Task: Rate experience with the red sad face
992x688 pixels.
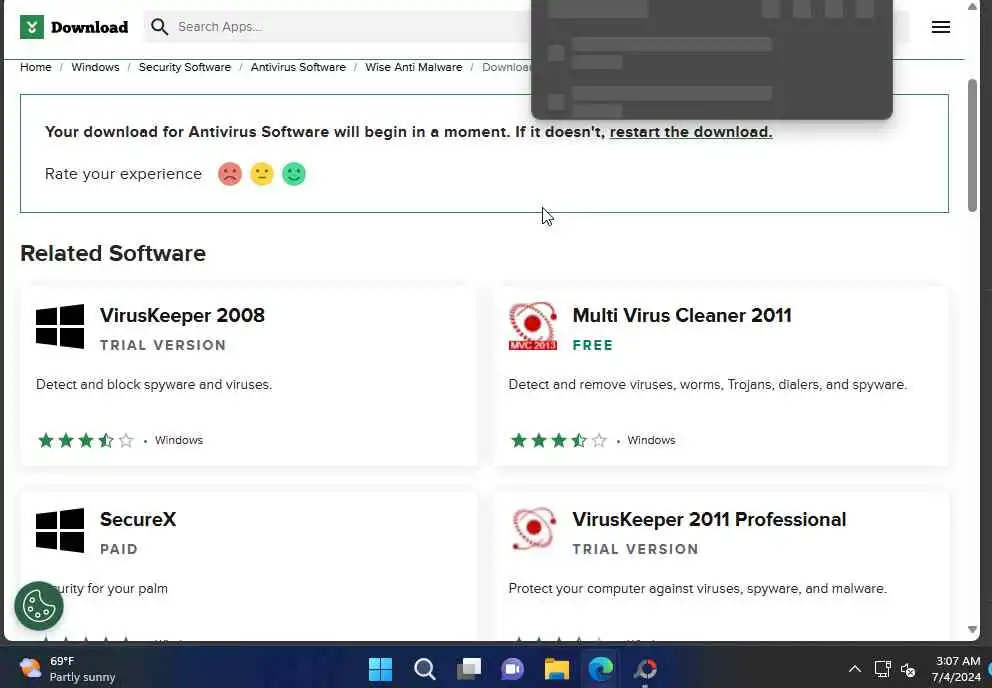Action: tap(230, 173)
